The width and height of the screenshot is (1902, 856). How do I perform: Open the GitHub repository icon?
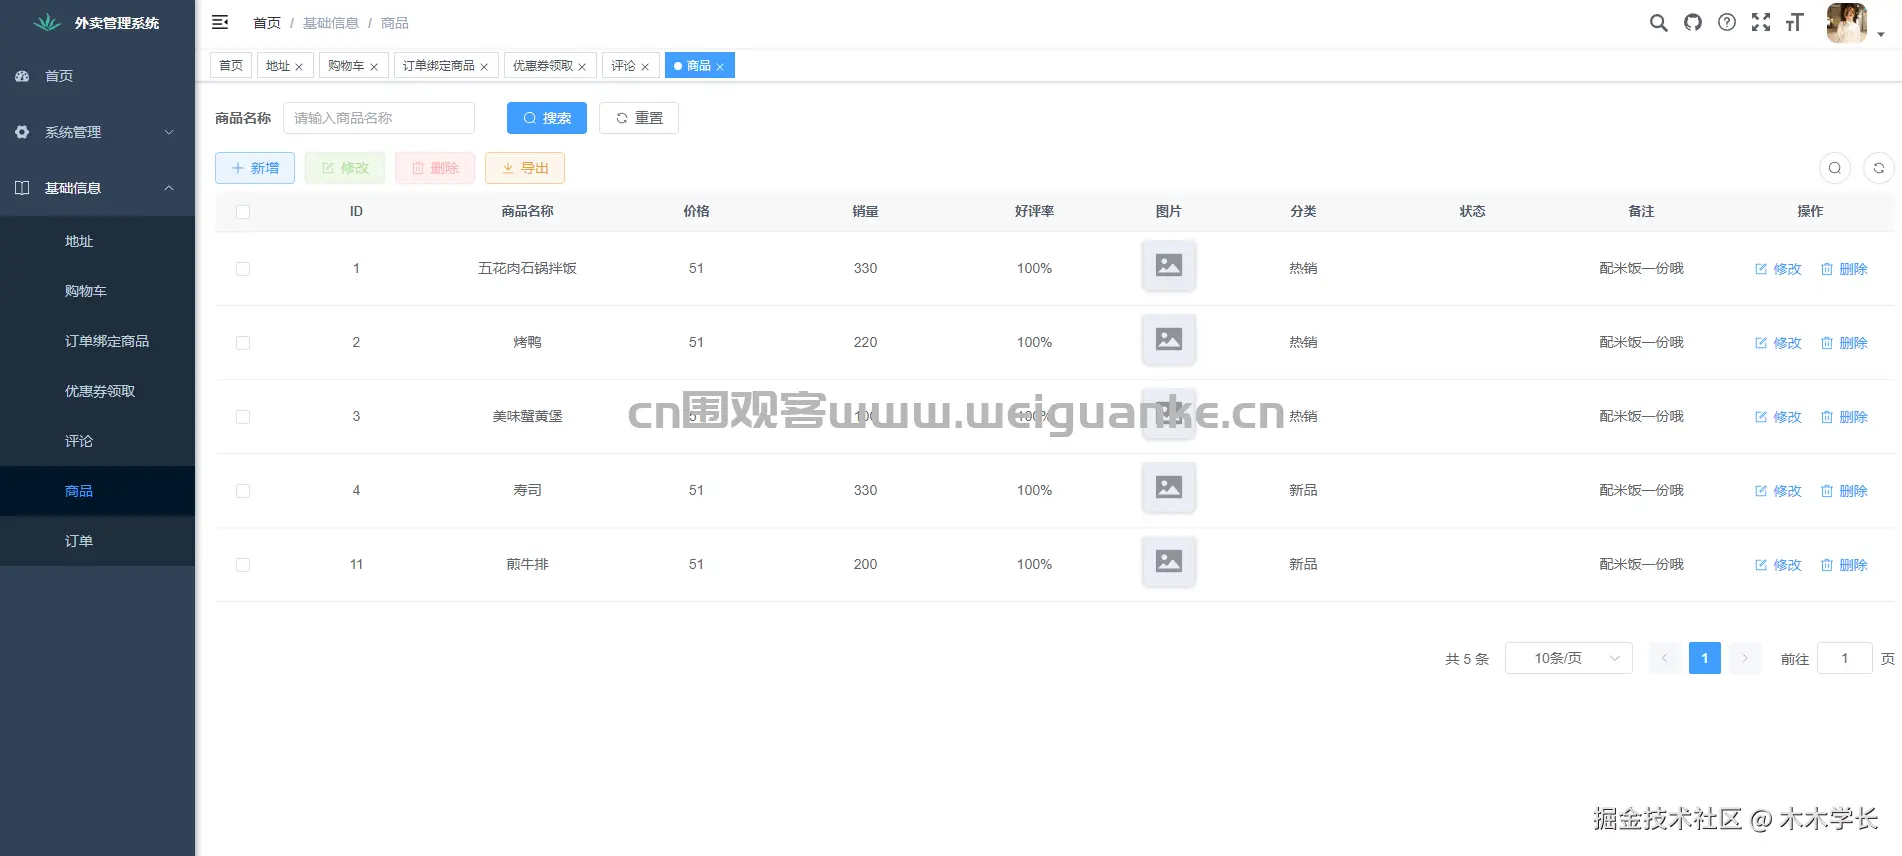1692,22
